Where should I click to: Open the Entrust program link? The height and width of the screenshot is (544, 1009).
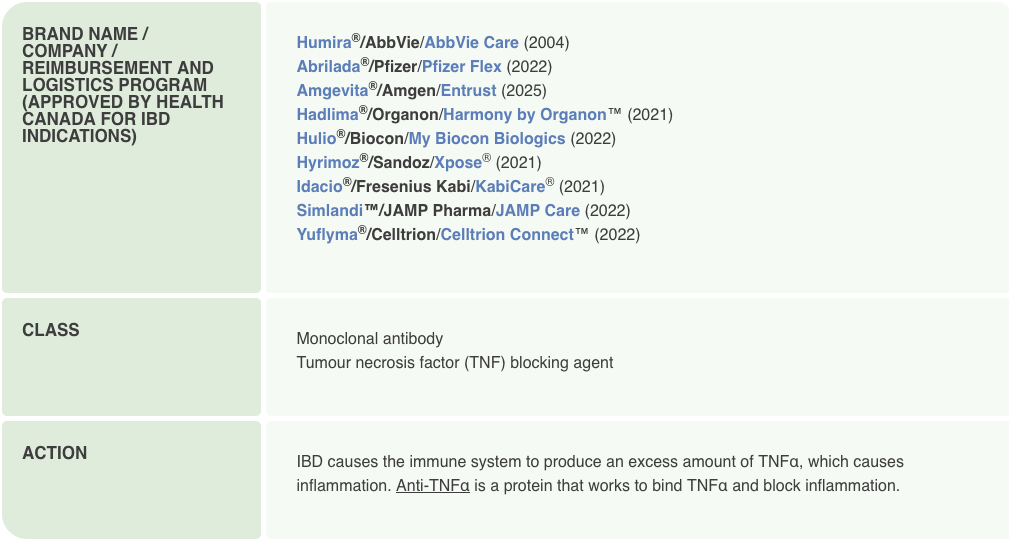[x=468, y=91]
